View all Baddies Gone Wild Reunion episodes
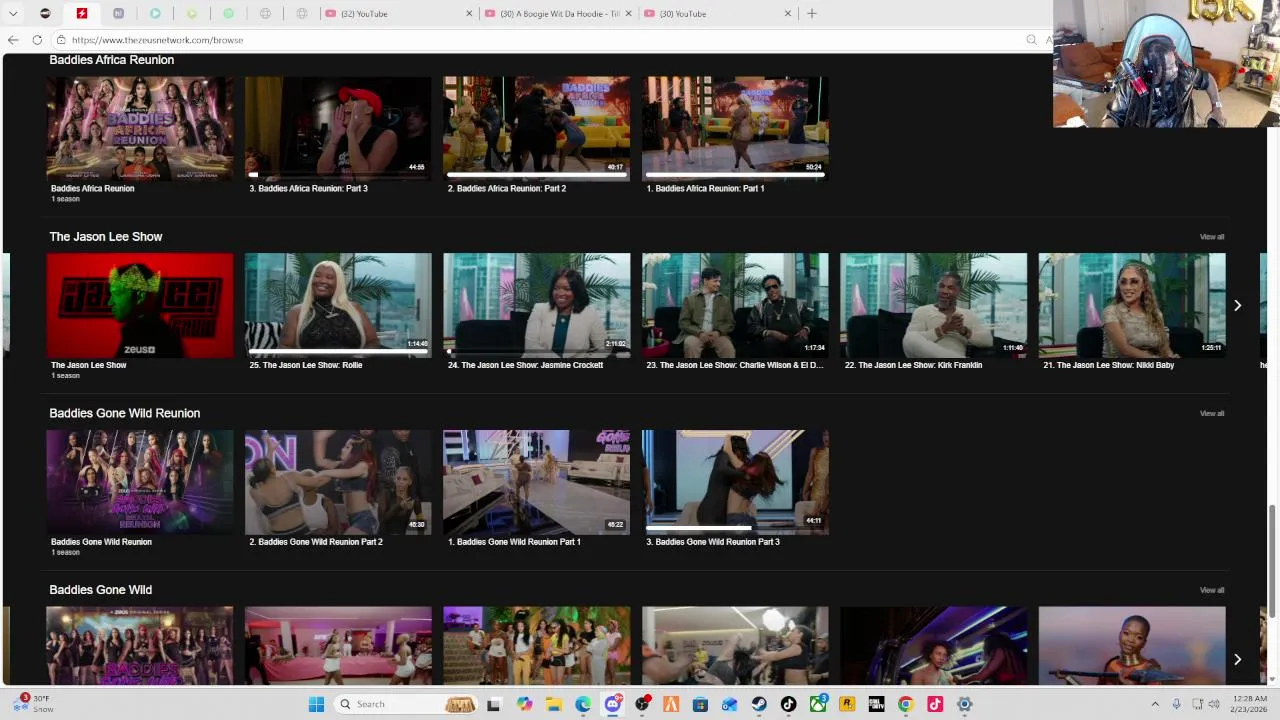The image size is (1280, 720). pyautogui.click(x=1212, y=413)
